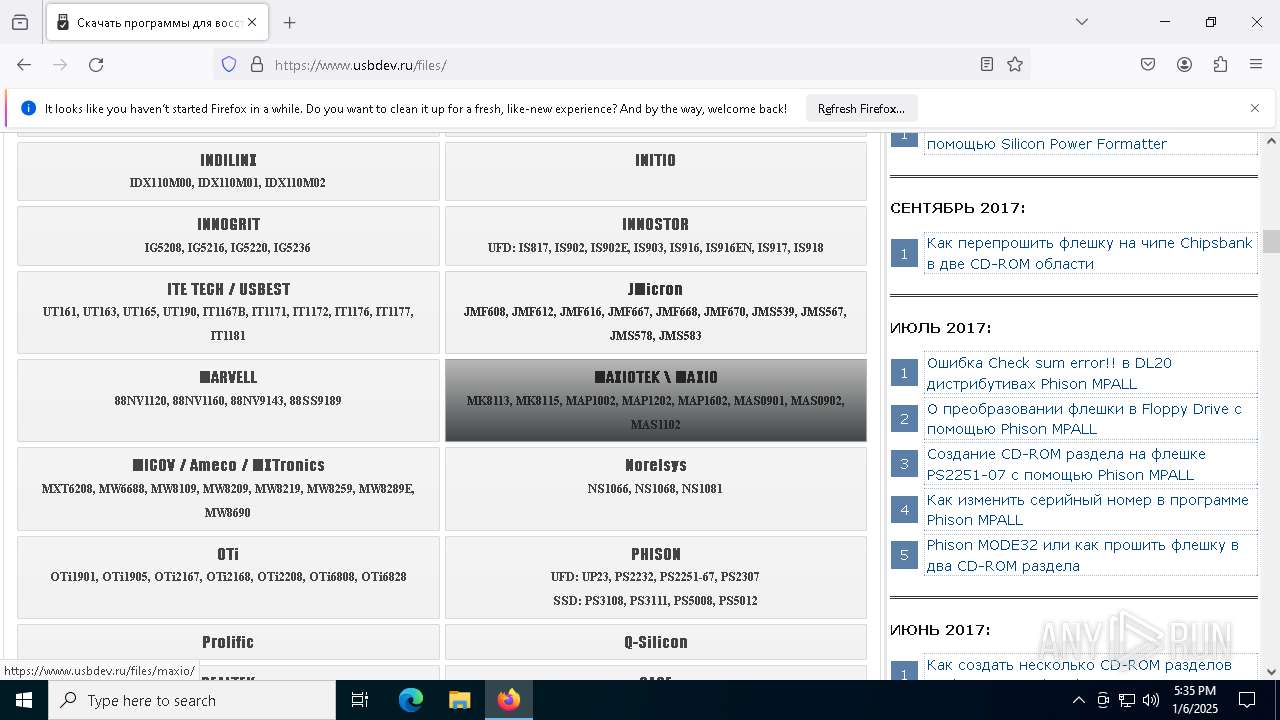Click the Refresh Firefox... button

[x=861, y=108]
